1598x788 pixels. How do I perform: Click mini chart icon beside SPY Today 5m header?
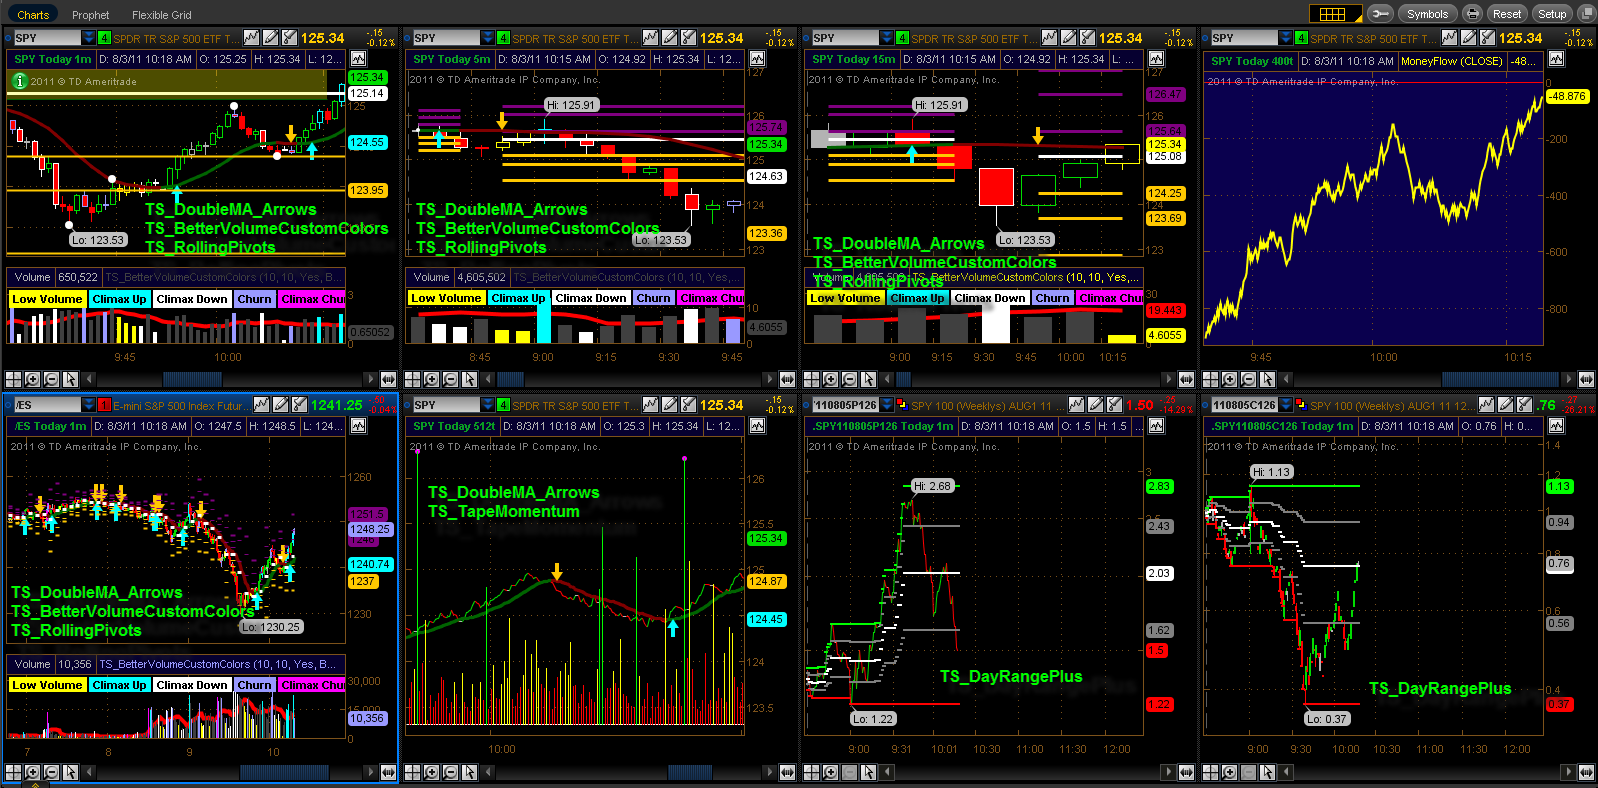[x=757, y=59]
